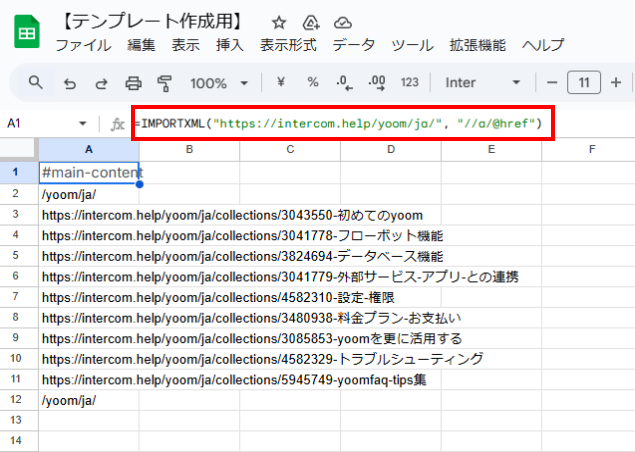Open the Inter font family dropdown
635x452 pixels.
[484, 82]
